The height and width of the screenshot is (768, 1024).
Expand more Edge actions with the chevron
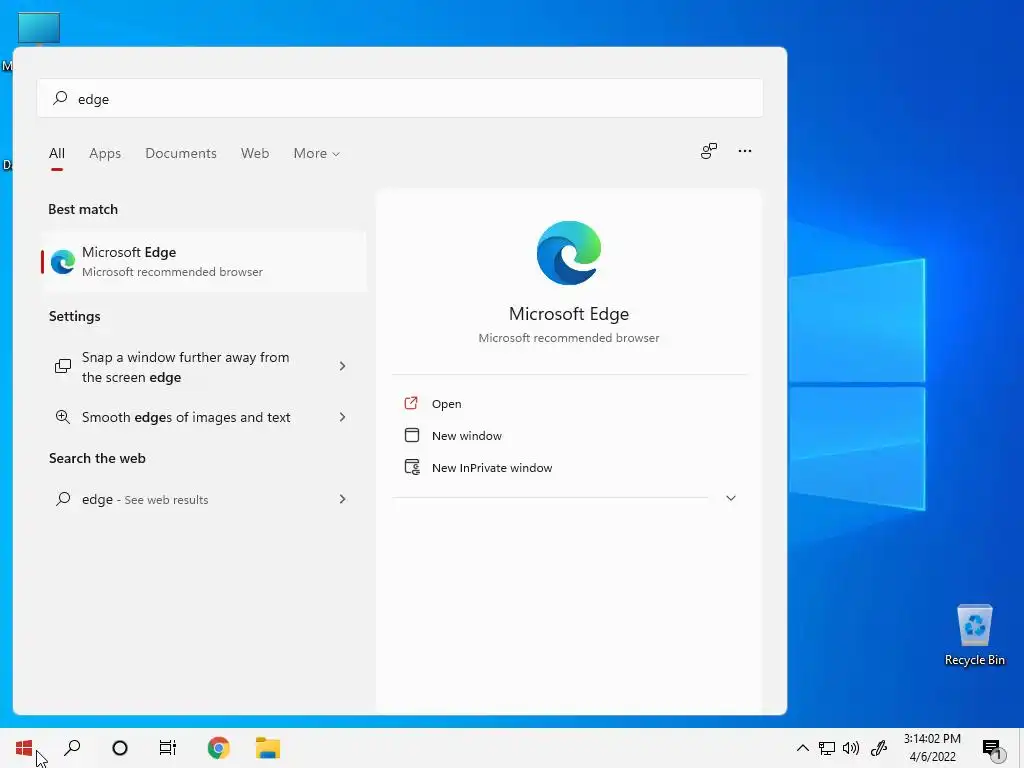731,498
